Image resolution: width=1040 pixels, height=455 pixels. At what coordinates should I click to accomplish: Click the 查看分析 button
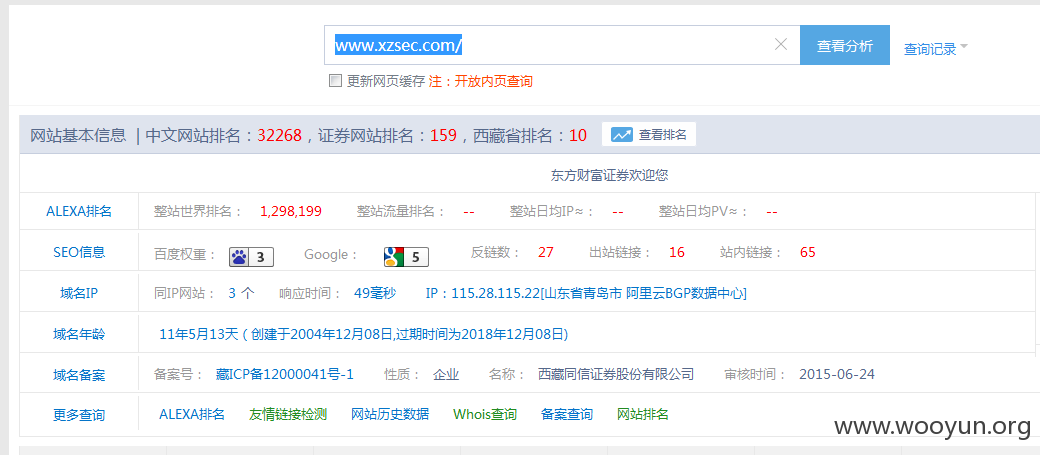point(844,45)
